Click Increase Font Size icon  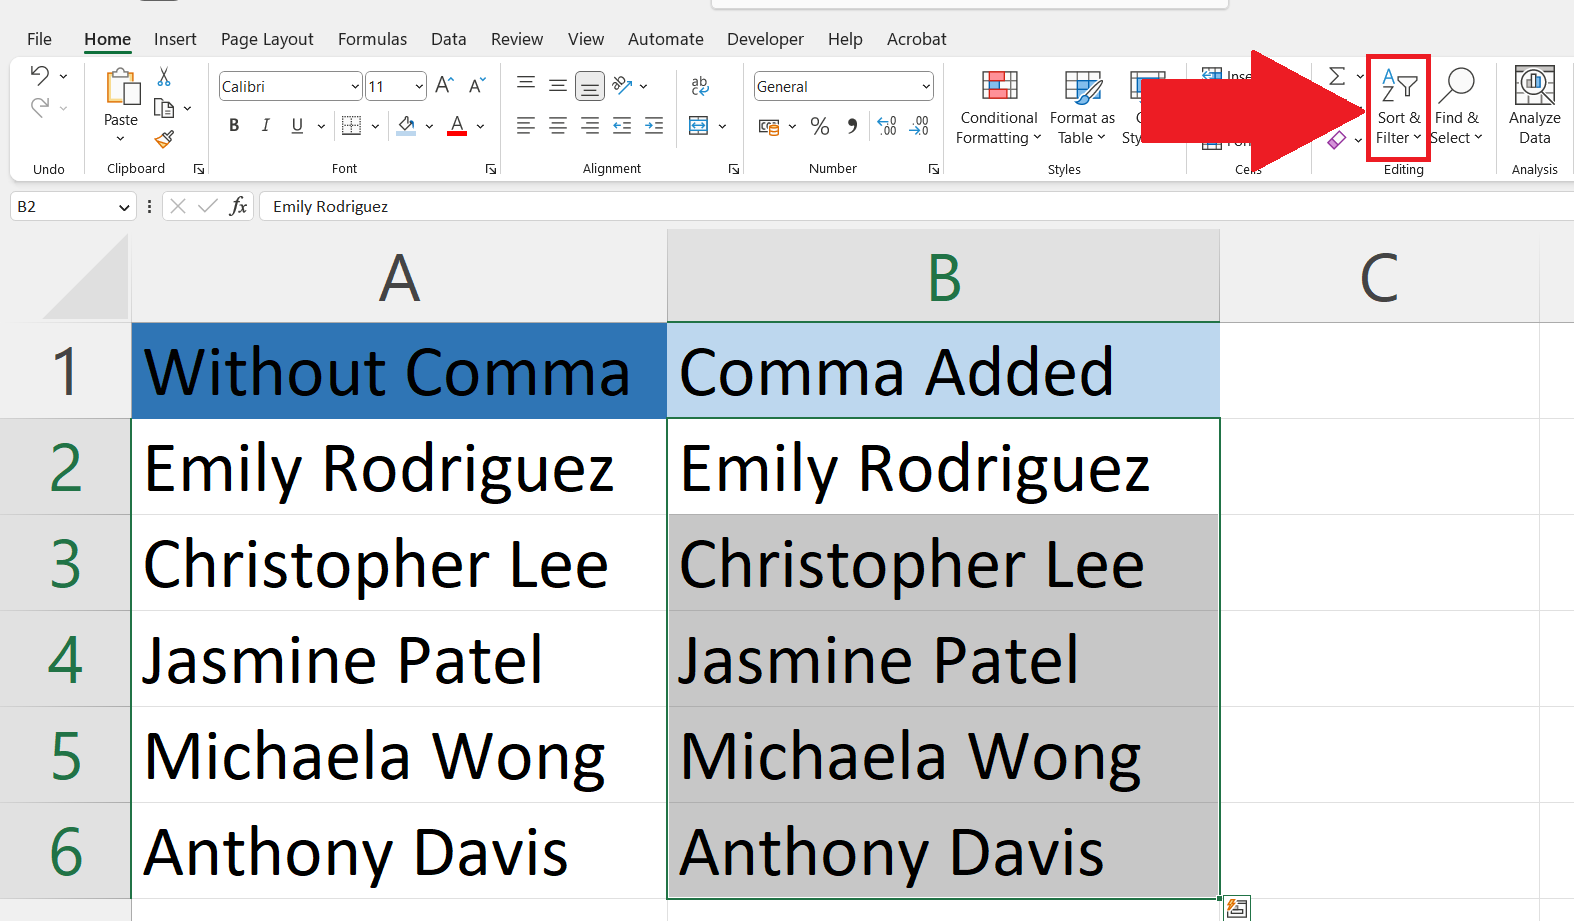(445, 86)
